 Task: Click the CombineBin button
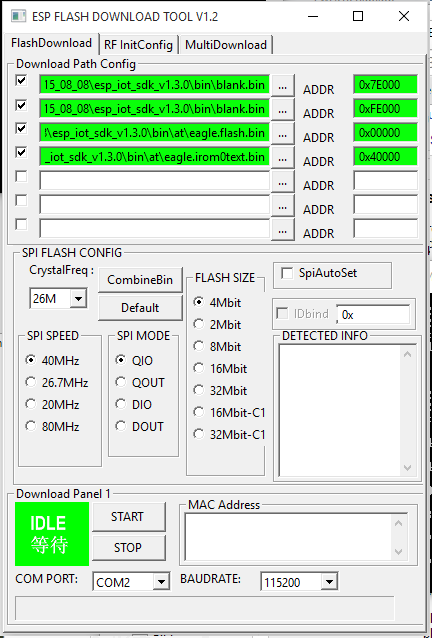(x=140, y=280)
